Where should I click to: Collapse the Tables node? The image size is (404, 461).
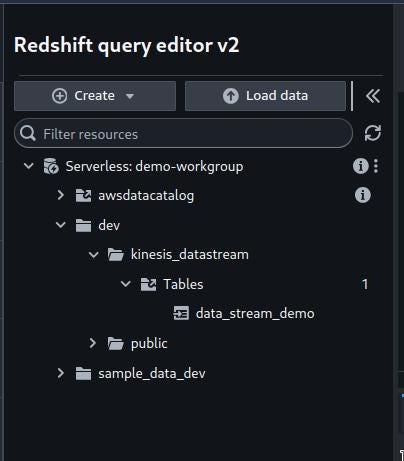(126, 284)
